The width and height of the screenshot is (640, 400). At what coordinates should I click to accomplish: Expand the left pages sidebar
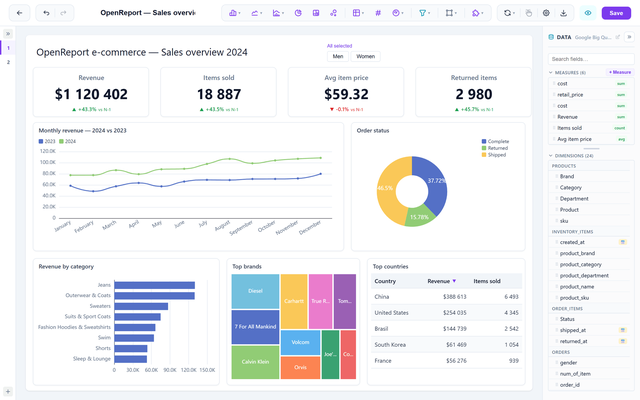click(x=8, y=33)
